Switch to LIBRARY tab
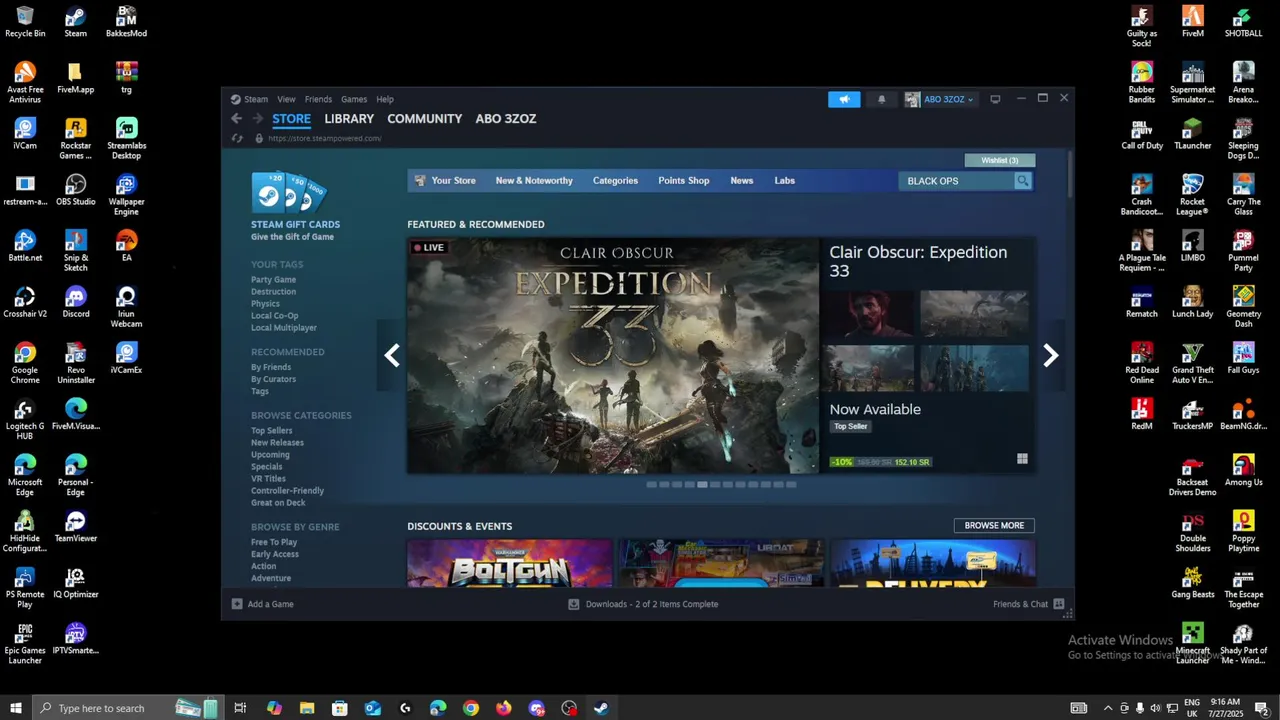 tap(349, 118)
